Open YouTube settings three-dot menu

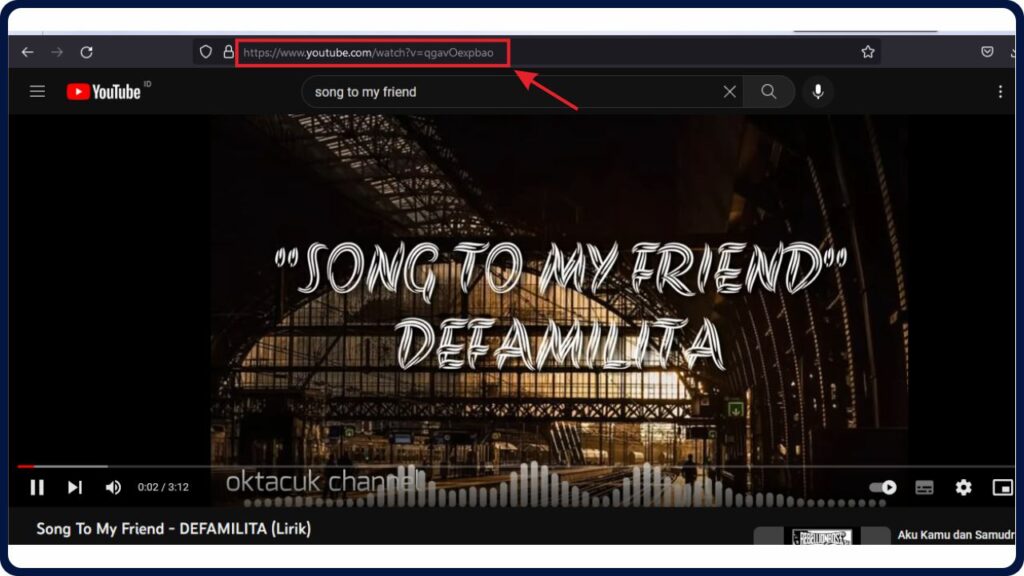1000,91
